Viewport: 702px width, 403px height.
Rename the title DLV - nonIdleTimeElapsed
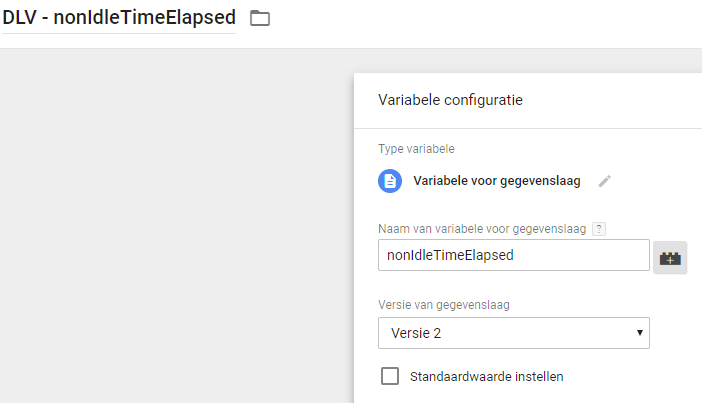tap(118, 17)
